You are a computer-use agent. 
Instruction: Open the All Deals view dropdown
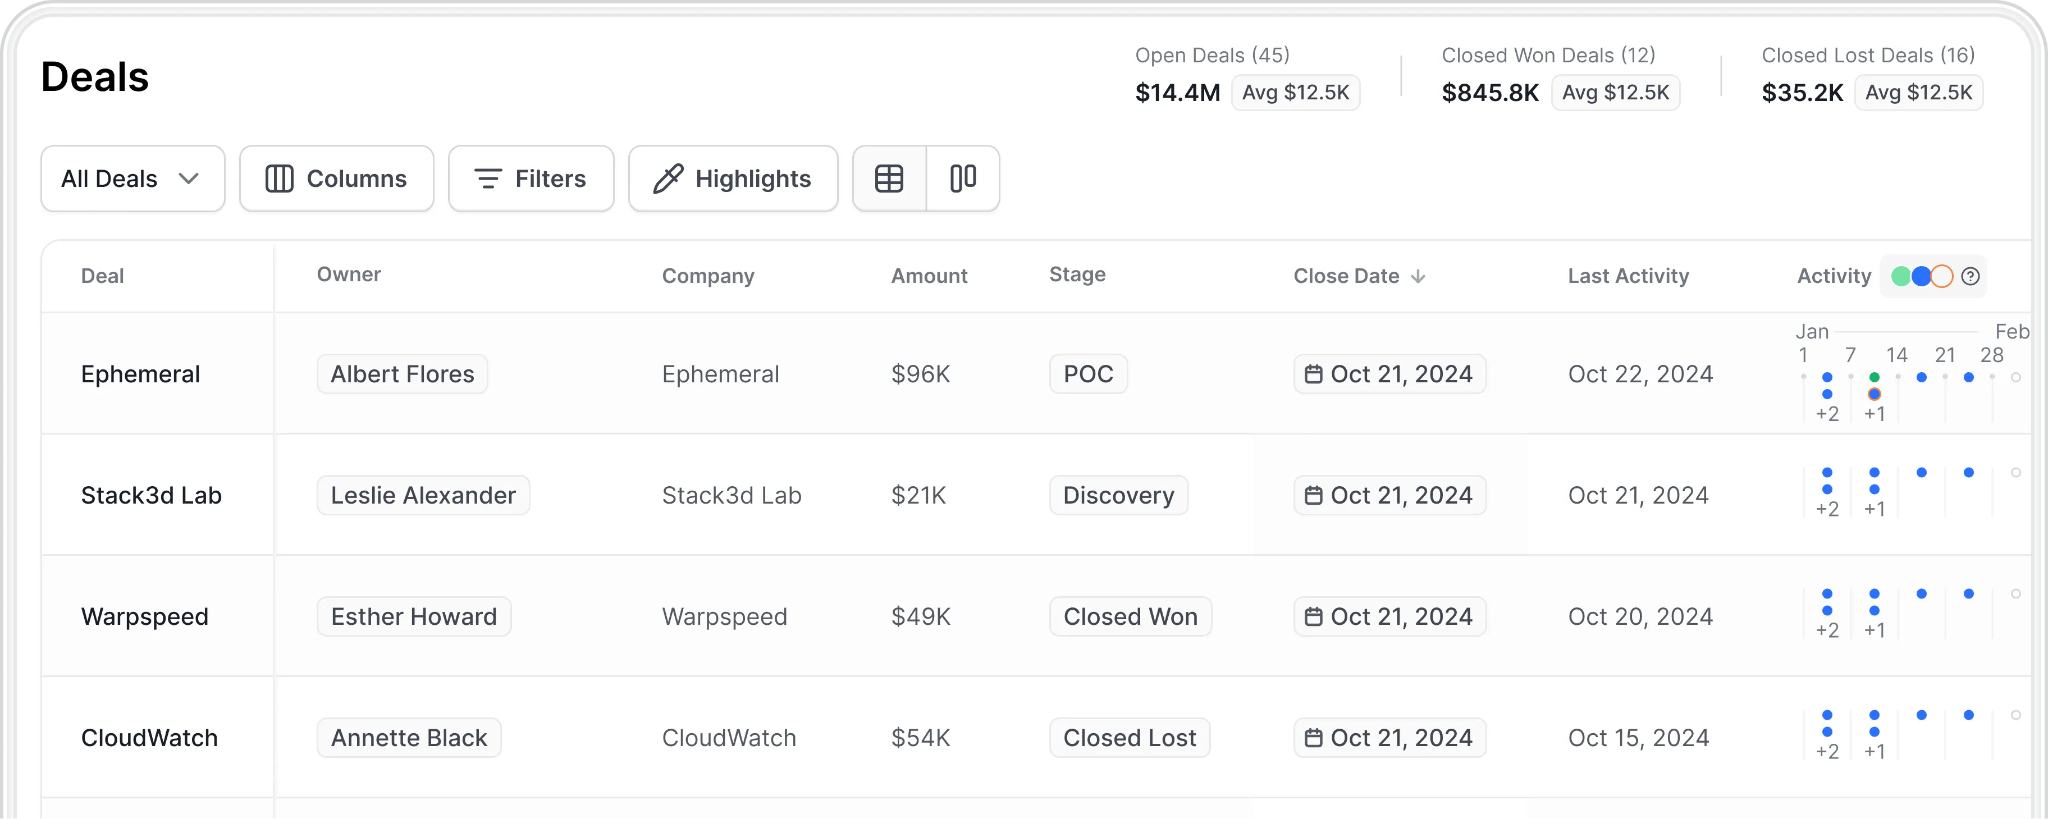133,179
